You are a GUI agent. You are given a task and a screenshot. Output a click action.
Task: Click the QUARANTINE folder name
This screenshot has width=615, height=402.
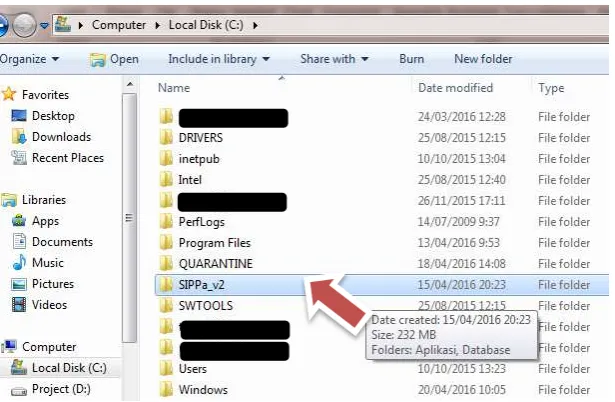tap(216, 264)
